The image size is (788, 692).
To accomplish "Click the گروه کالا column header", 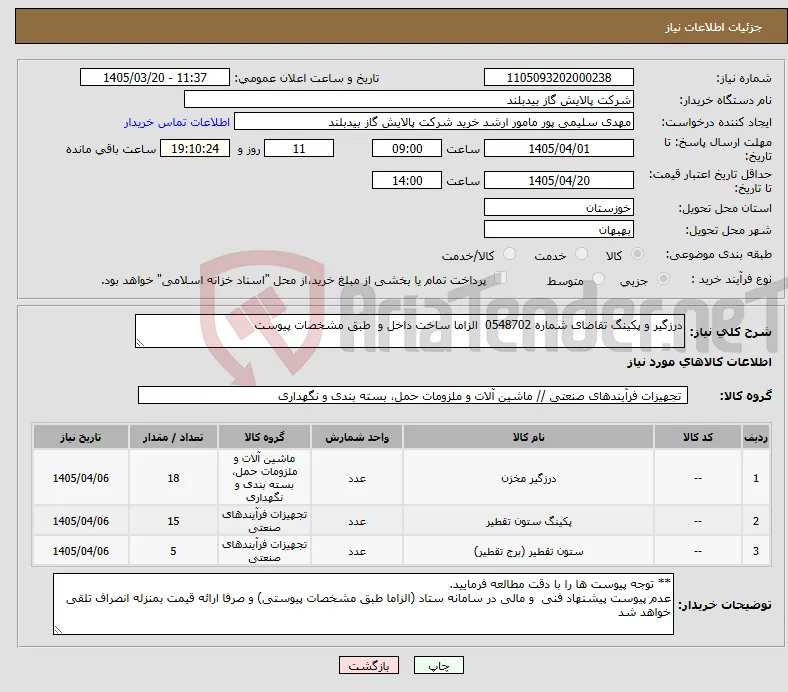I will click(x=264, y=437).
